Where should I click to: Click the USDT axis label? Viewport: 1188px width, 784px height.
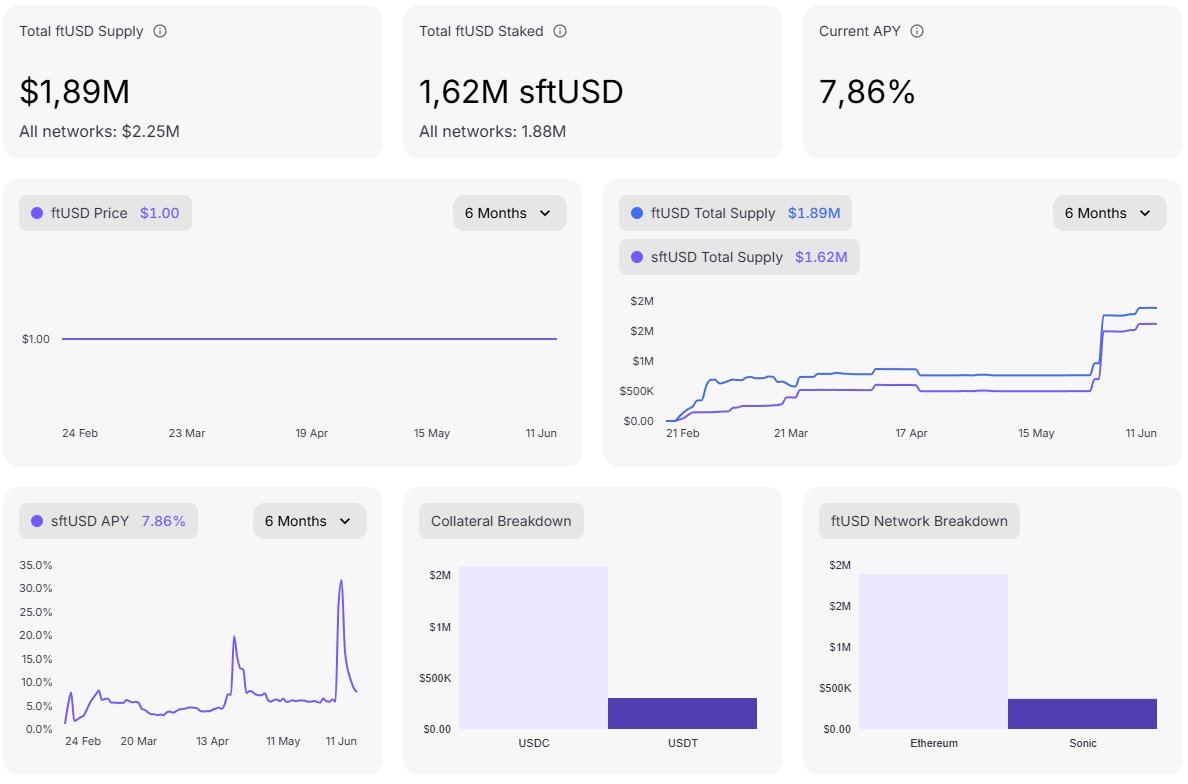[x=683, y=743]
